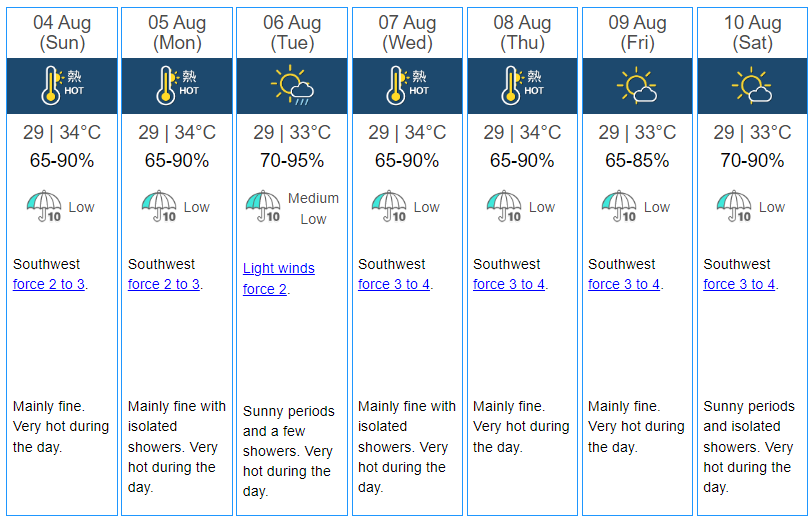Select the sunny with showers icon for 06 Aug
The image size is (812, 522).
292,85
